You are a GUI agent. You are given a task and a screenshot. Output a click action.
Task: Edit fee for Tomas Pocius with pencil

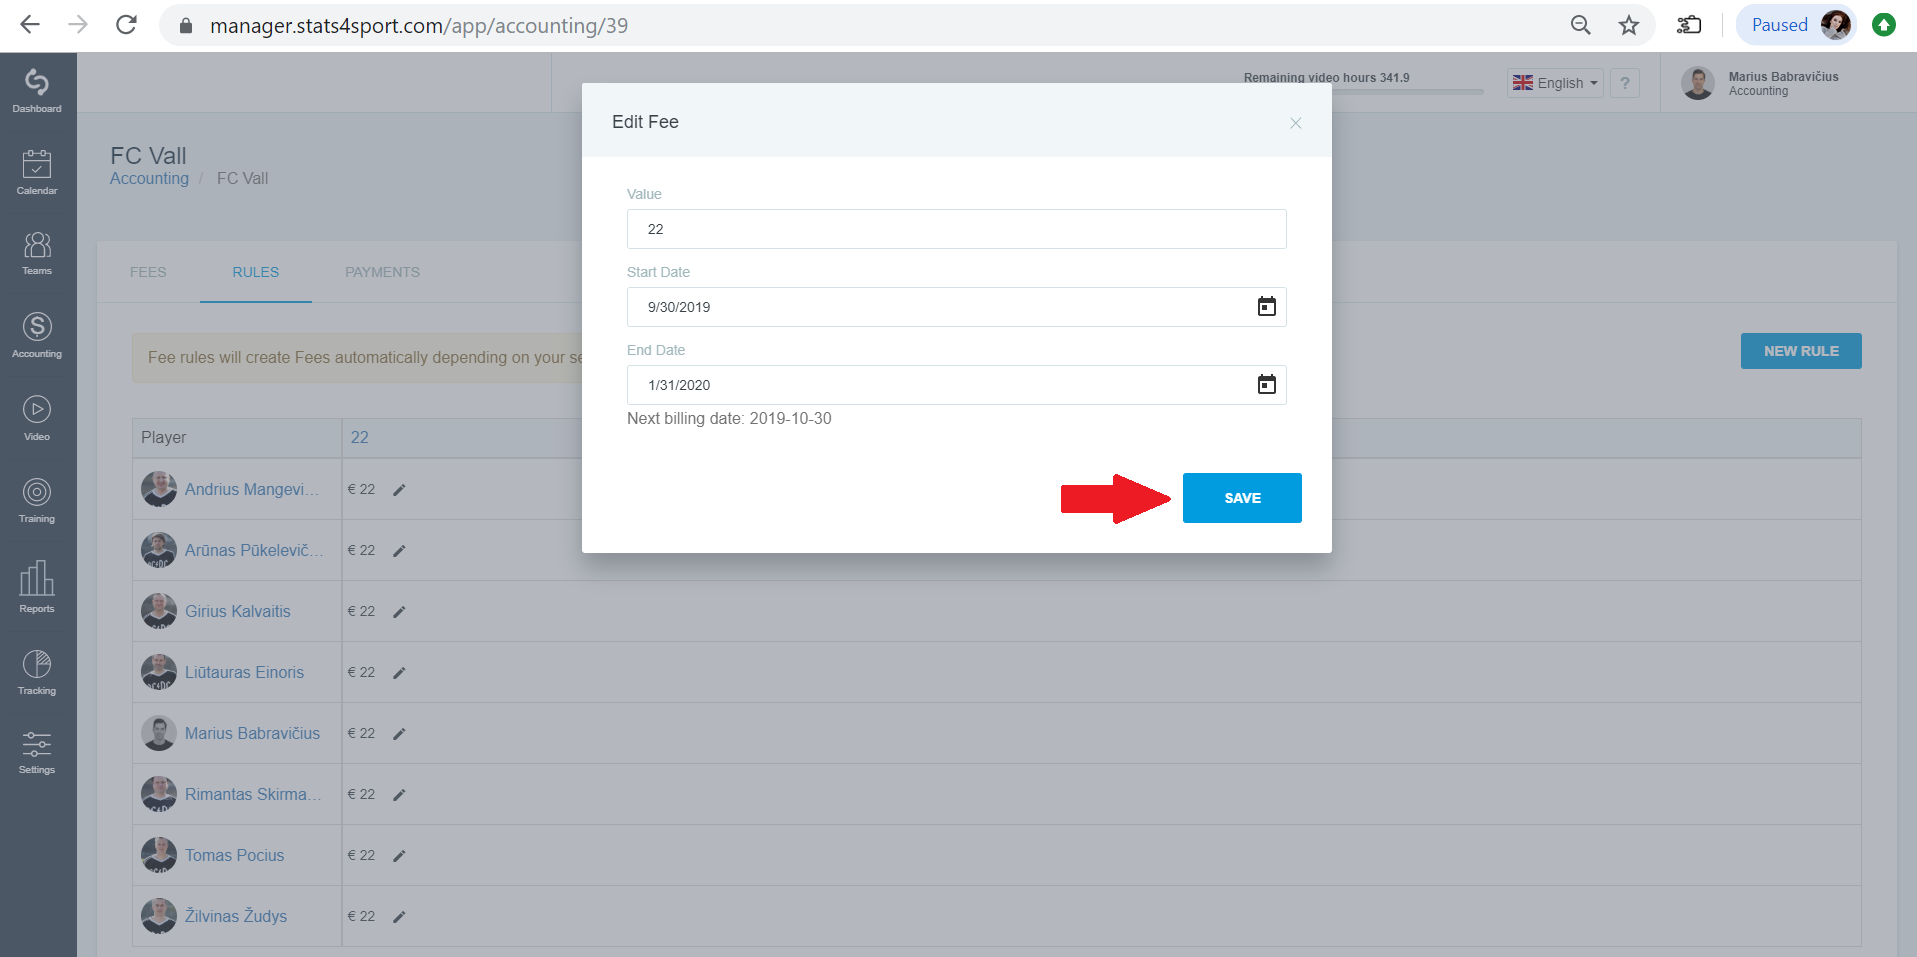[x=399, y=856]
